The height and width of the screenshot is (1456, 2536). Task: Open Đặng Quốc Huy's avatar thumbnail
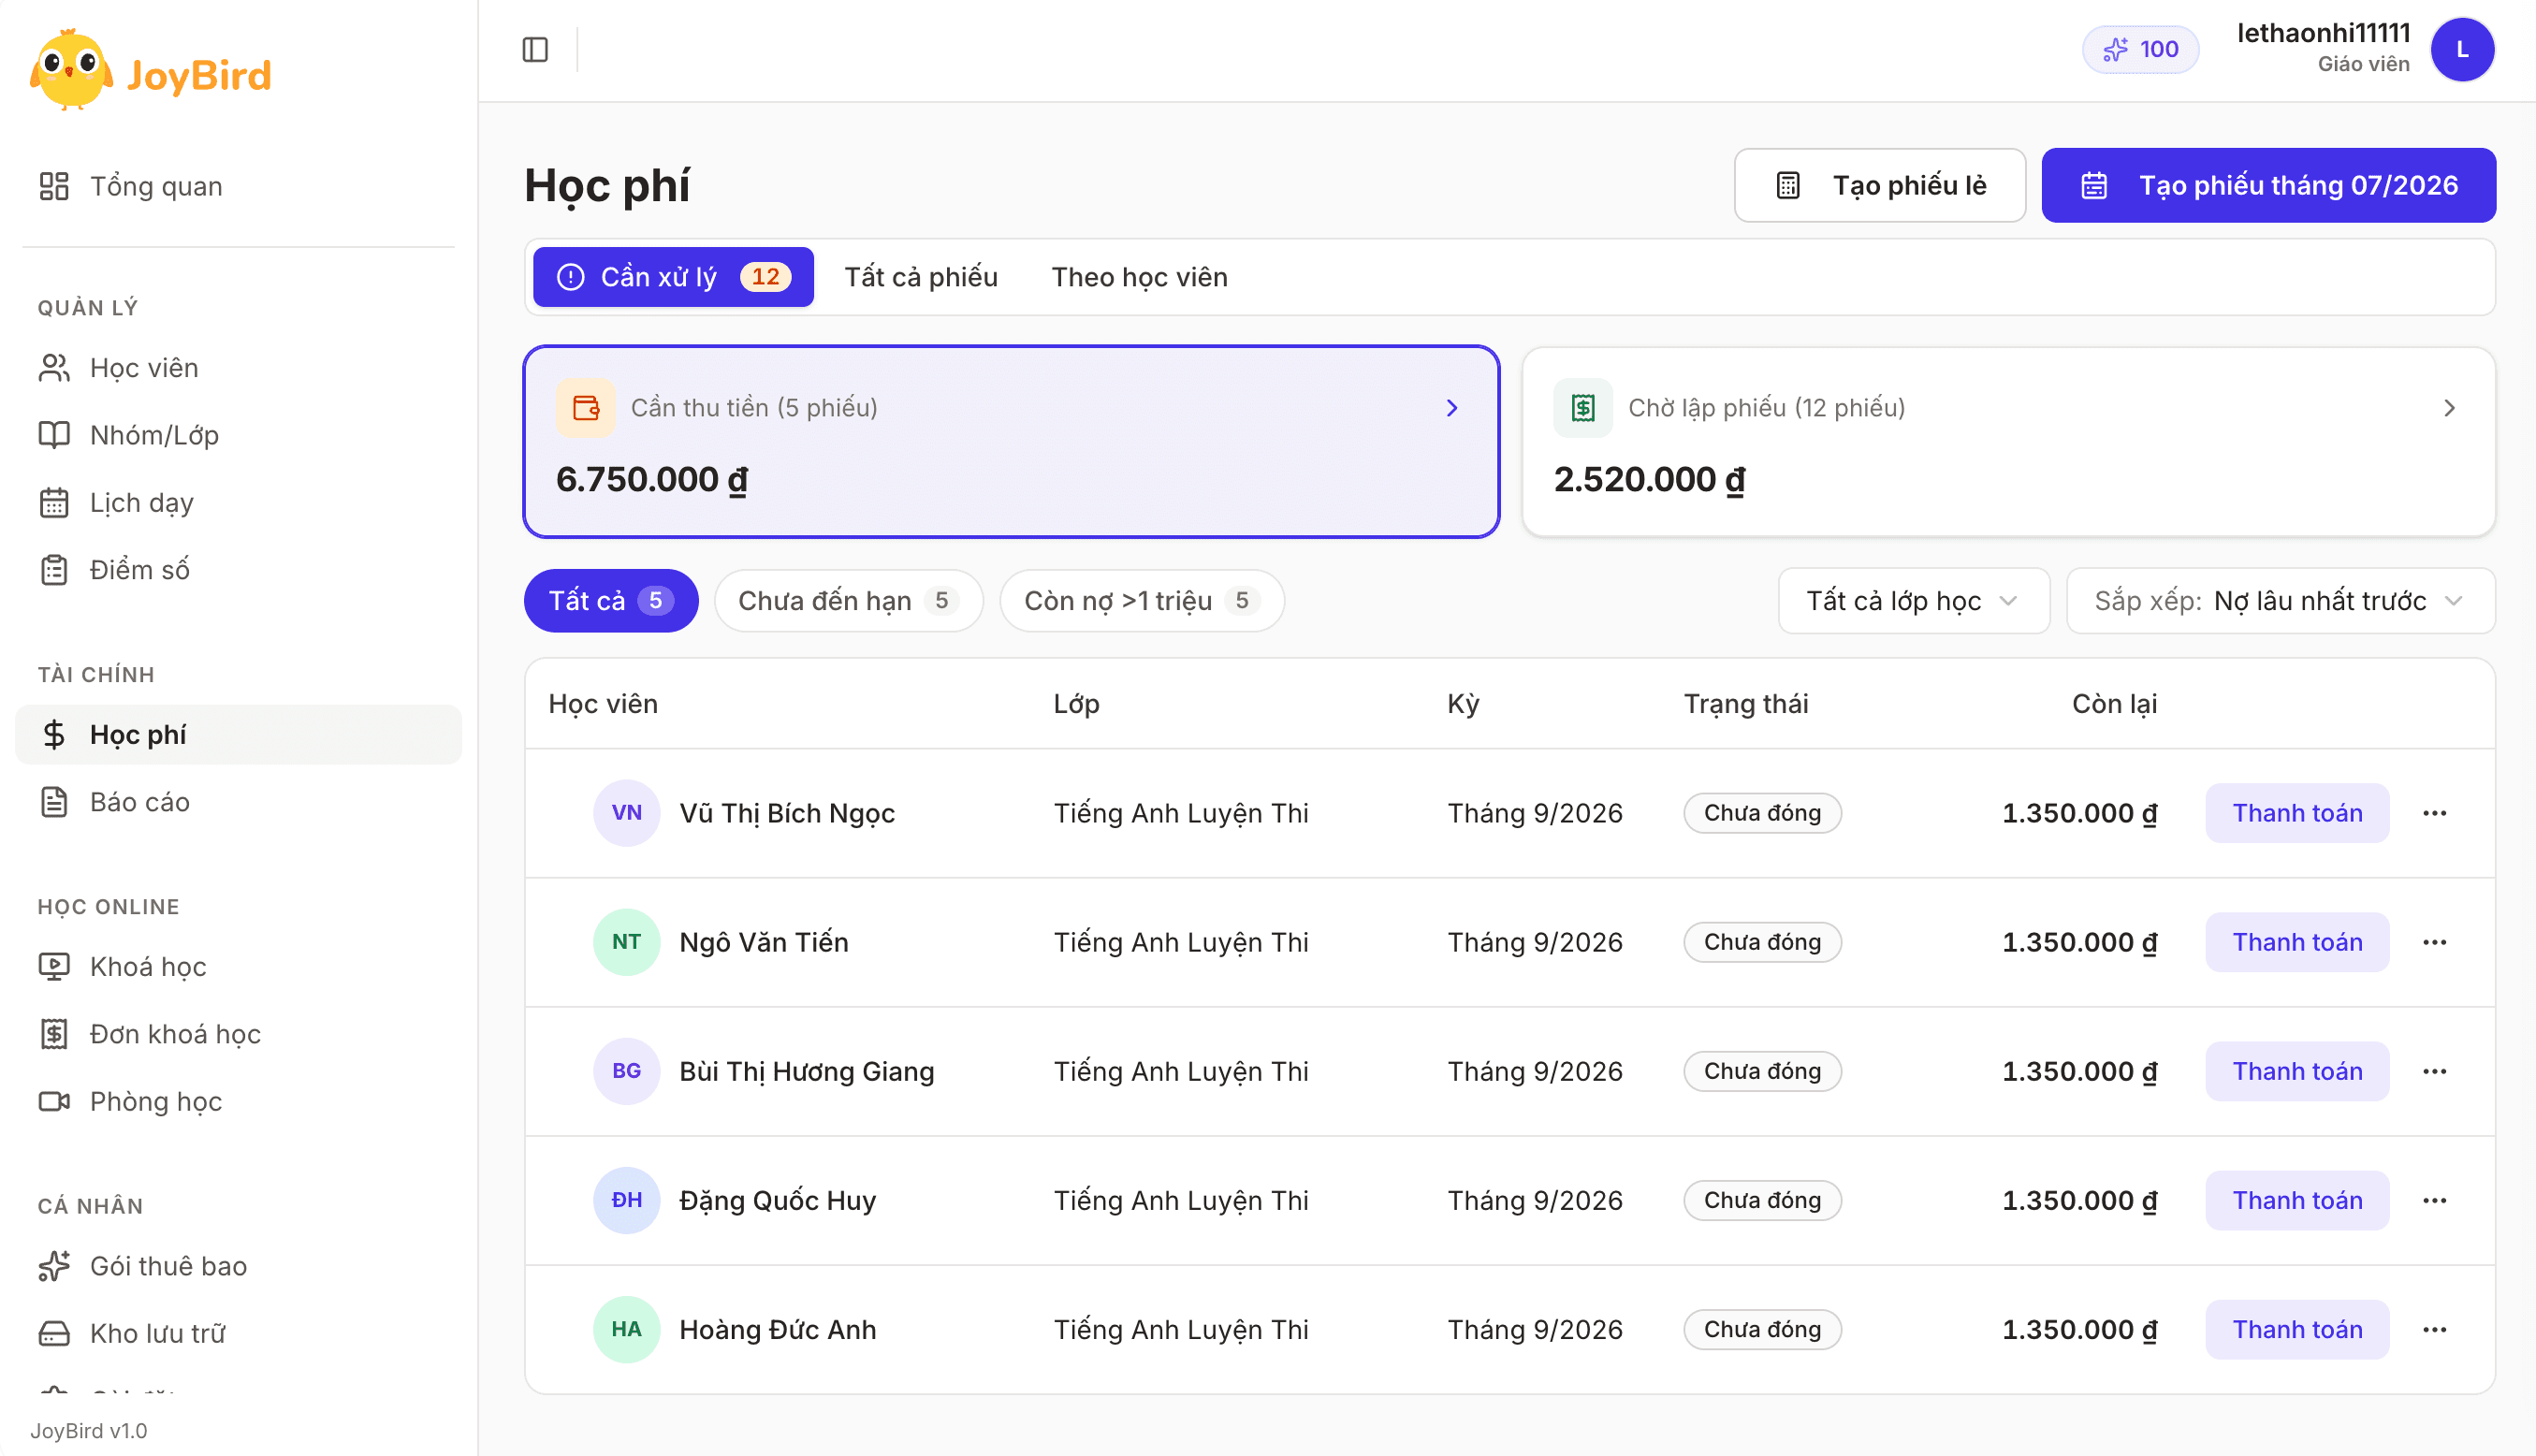[x=626, y=1200]
